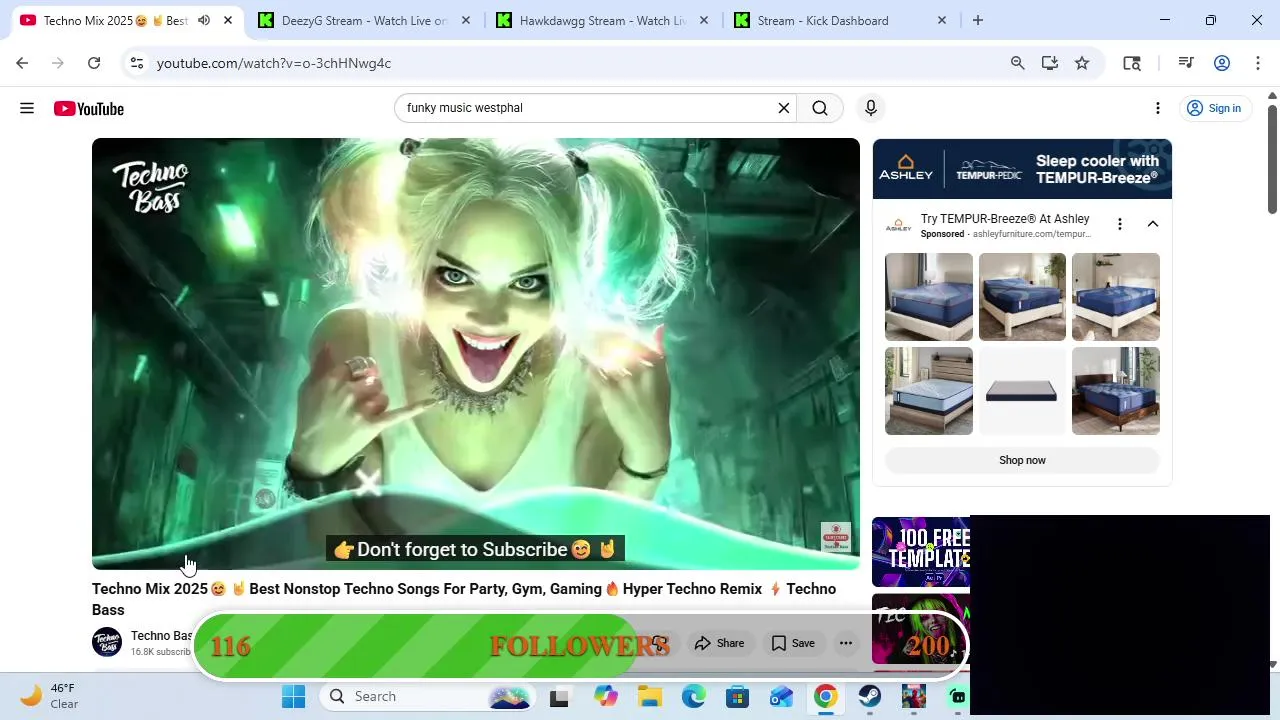Click the address bar URL
1280x720 pixels.
tap(274, 63)
